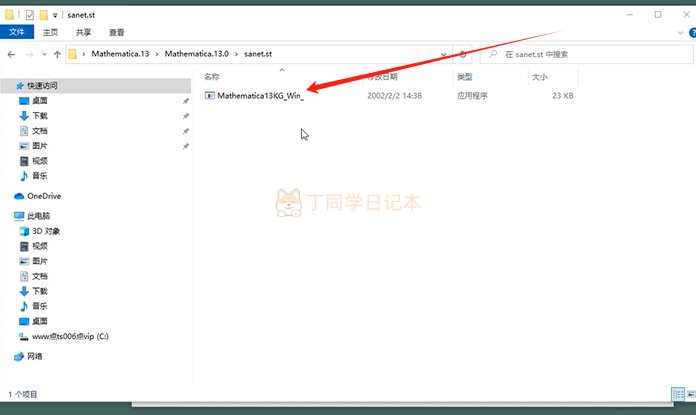Open pinned 下载 under quick access
The height and width of the screenshot is (415, 696).
tap(40, 116)
